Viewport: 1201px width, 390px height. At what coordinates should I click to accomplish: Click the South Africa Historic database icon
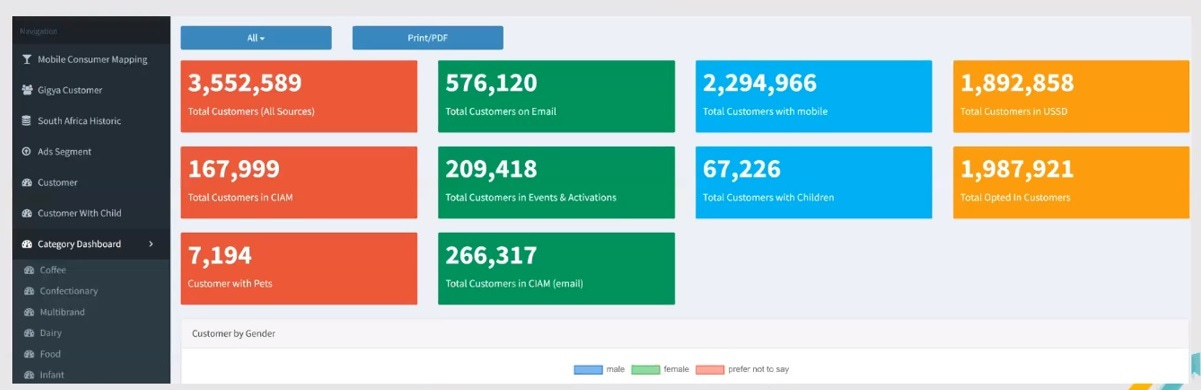(27, 121)
